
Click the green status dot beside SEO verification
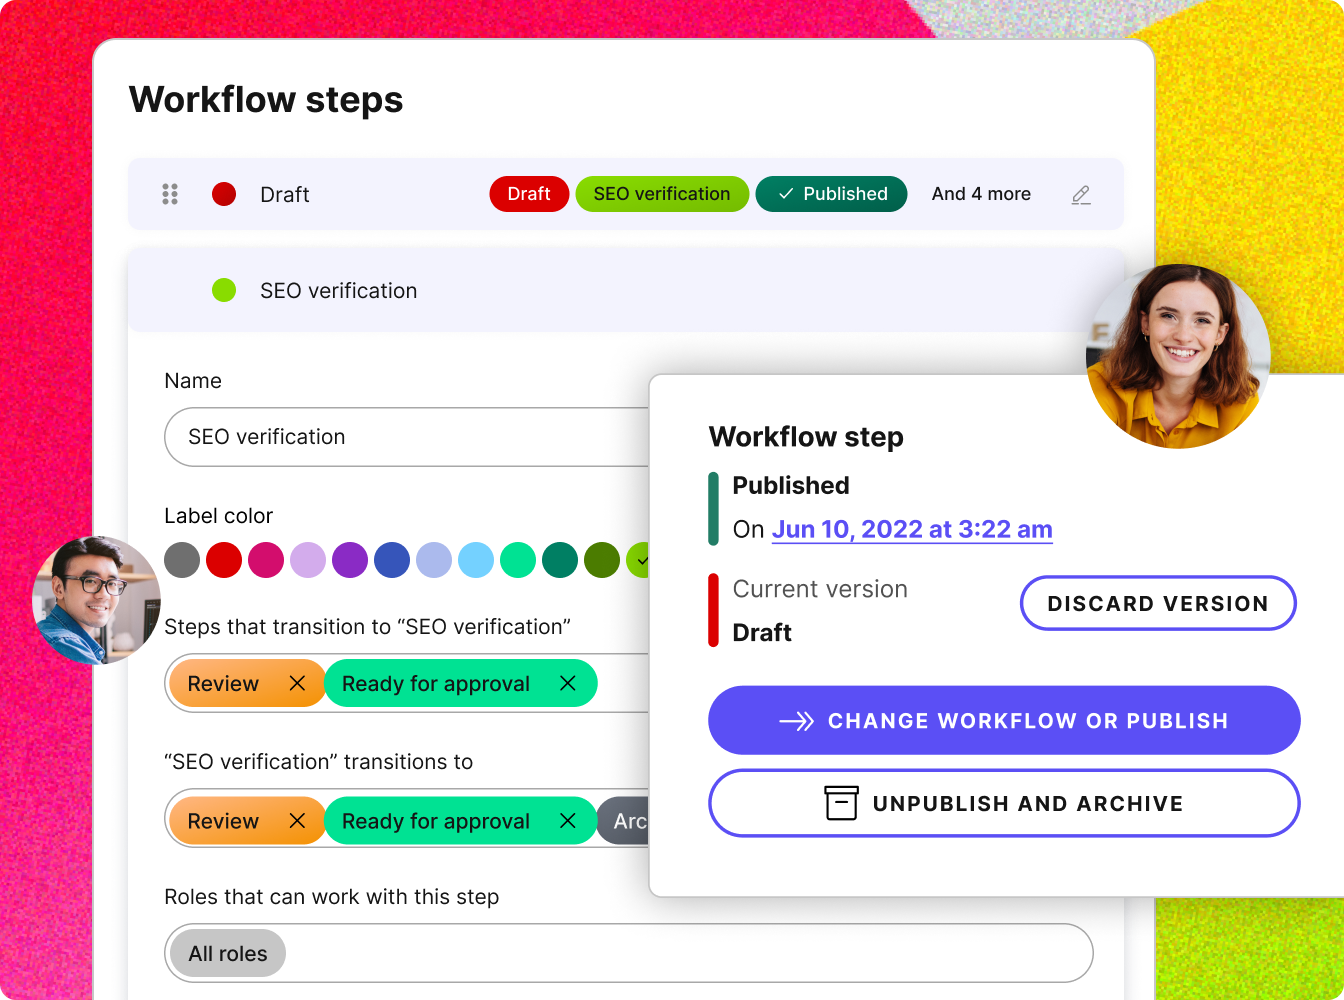click(x=224, y=291)
